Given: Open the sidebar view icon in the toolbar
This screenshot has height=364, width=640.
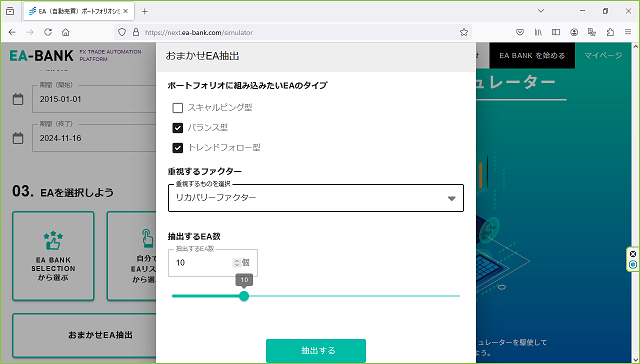Looking at the screenshot, I should pos(556,32).
